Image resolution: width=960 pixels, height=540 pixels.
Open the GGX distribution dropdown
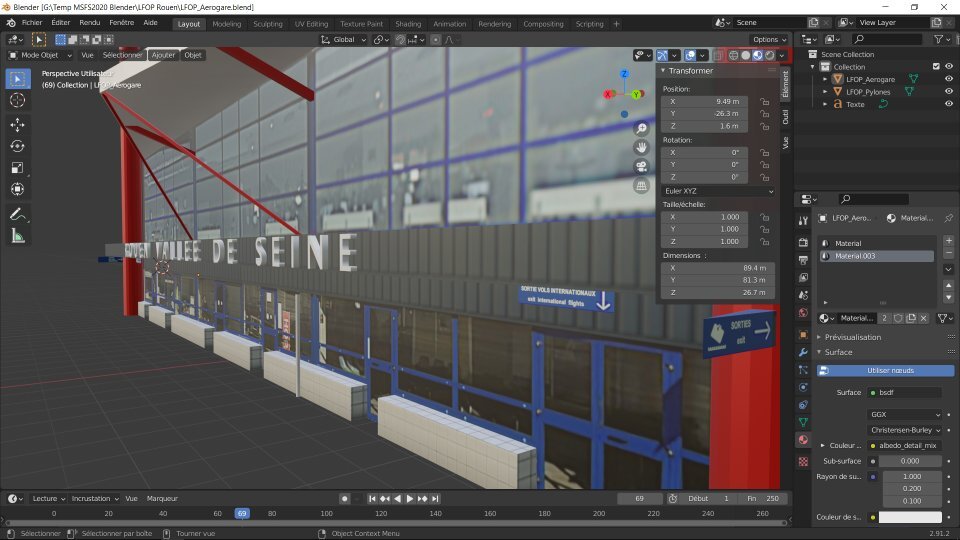click(x=905, y=414)
